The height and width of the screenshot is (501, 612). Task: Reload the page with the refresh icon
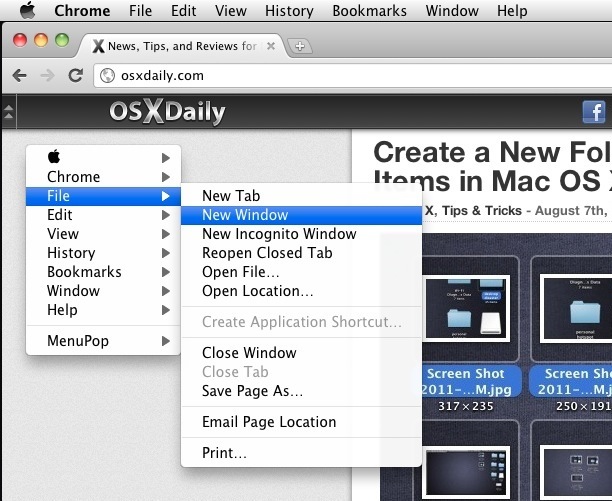pos(76,75)
